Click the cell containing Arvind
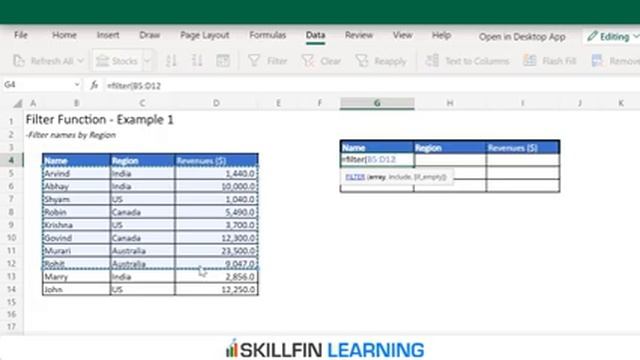 (76, 173)
